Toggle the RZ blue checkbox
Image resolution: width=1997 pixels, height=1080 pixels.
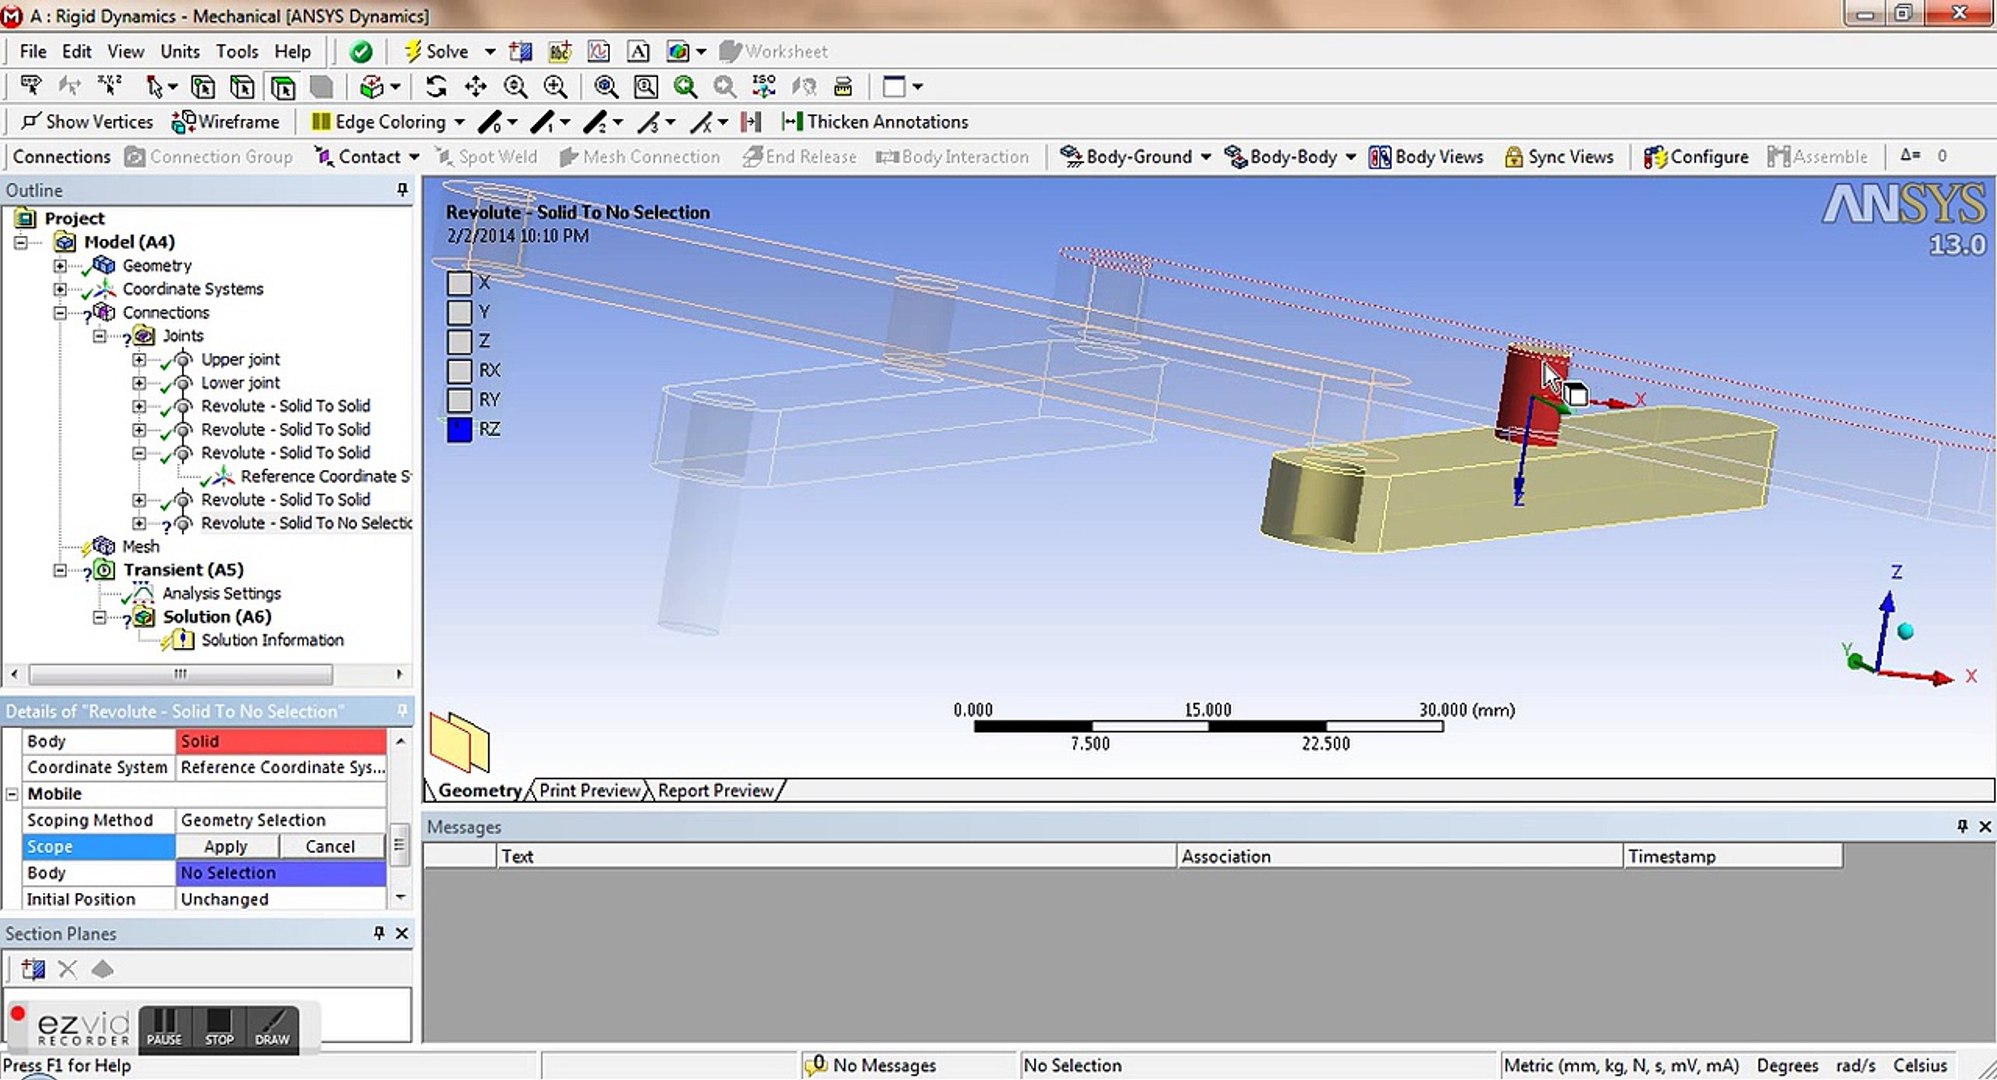click(459, 430)
